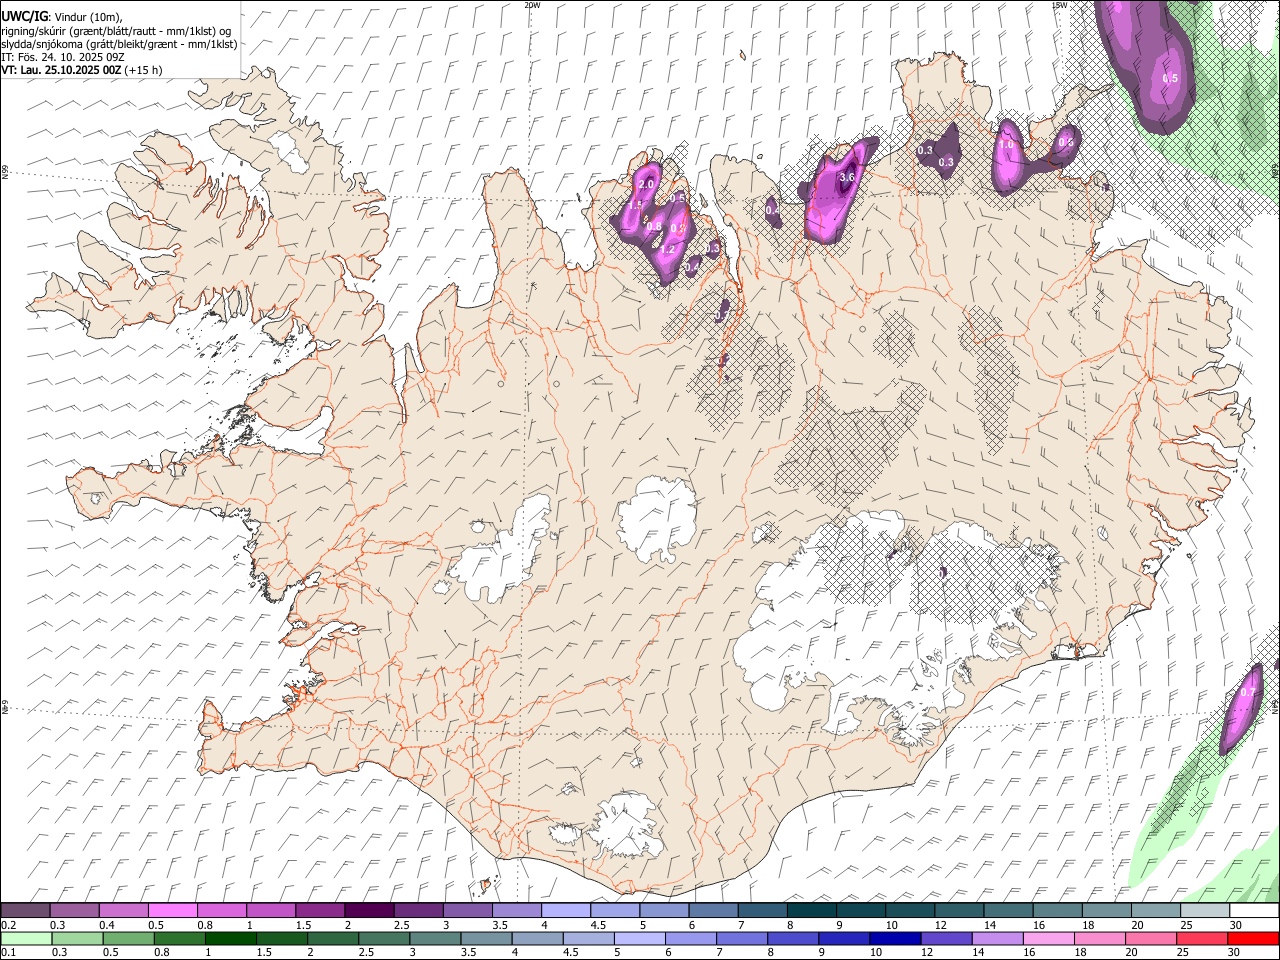The width and height of the screenshot is (1280, 960).
Task: Pick dark plum swatch above upper-row 0.2
Action: click(26, 911)
